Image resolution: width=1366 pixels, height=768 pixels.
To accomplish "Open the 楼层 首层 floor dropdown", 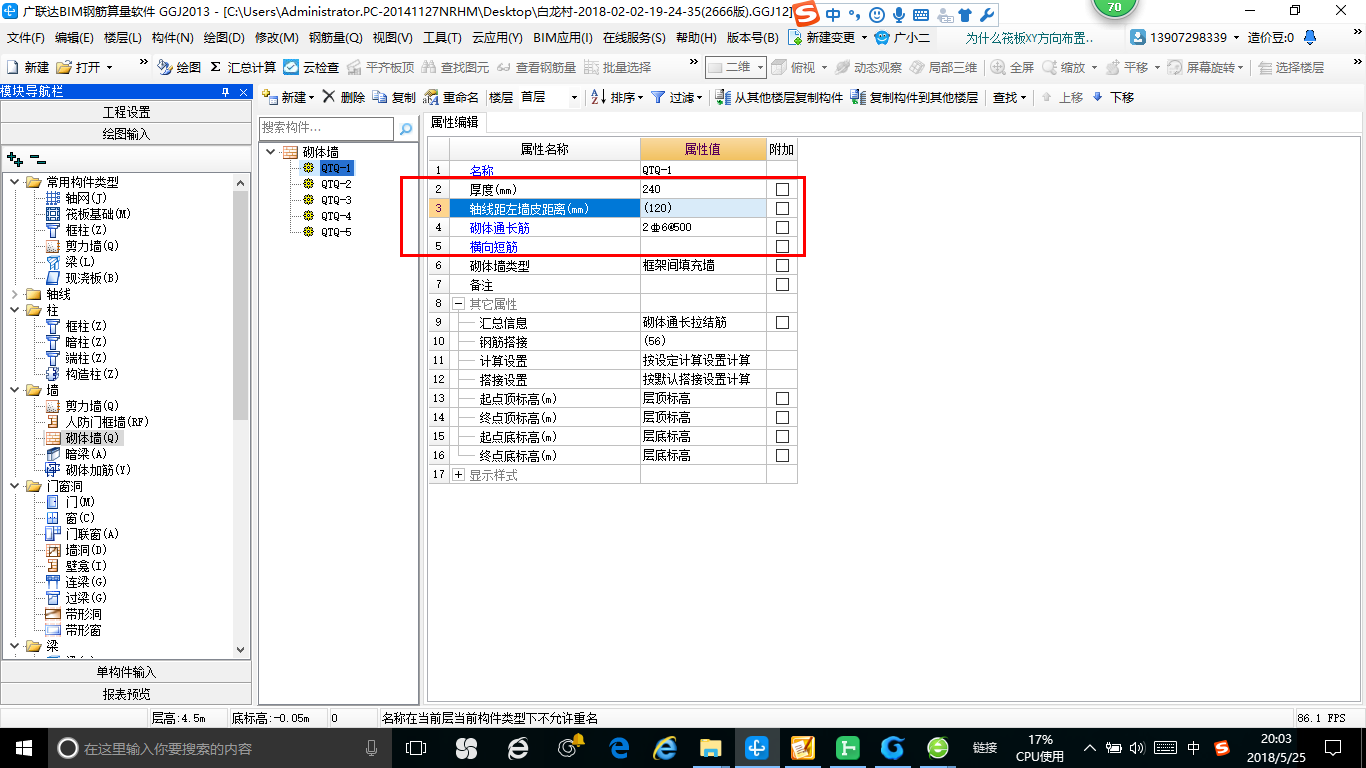I will click(x=573, y=97).
